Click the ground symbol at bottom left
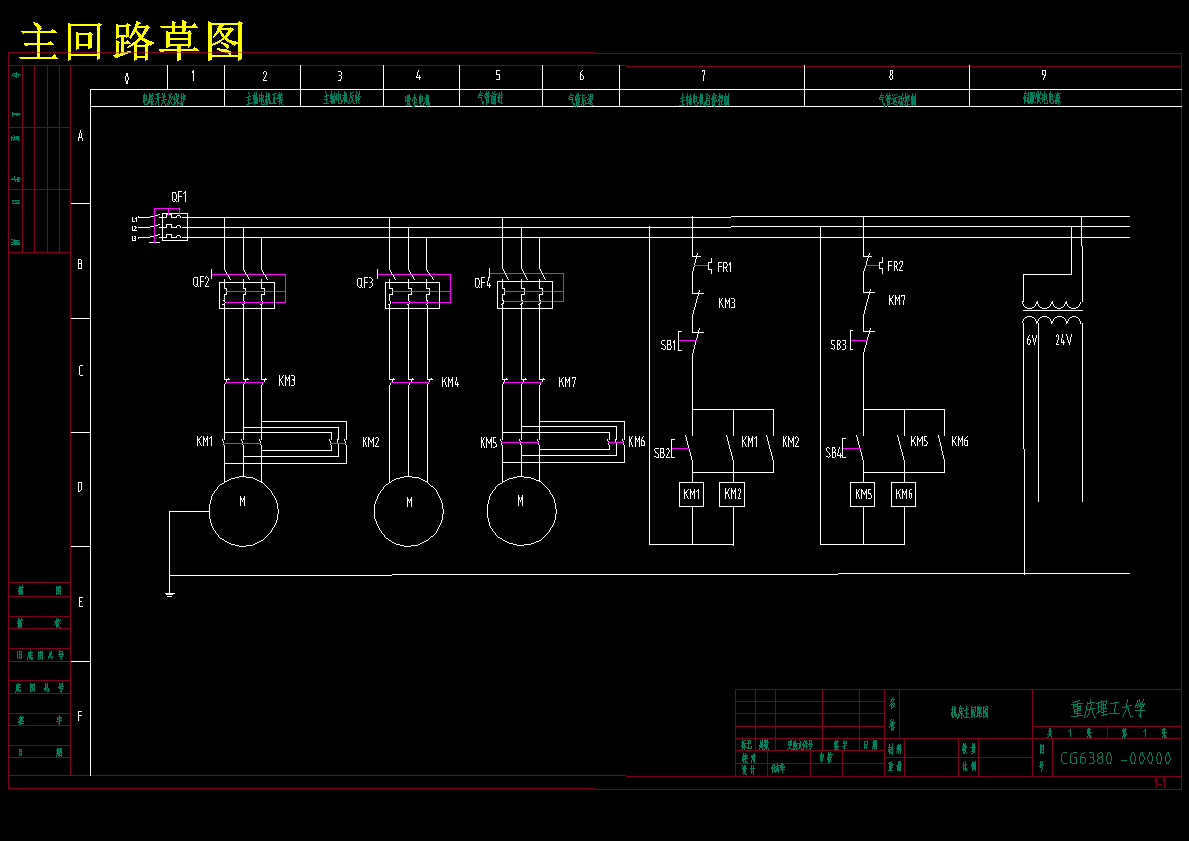 (x=169, y=594)
